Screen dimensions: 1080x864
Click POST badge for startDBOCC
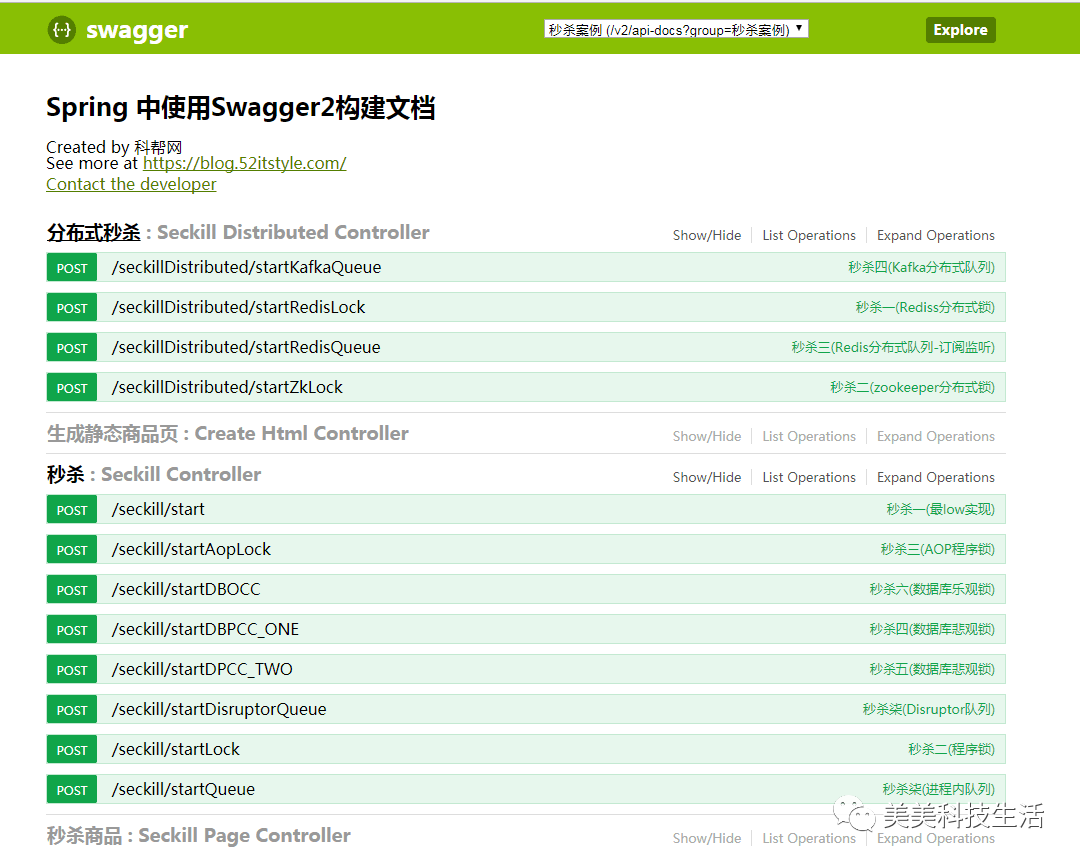click(72, 589)
